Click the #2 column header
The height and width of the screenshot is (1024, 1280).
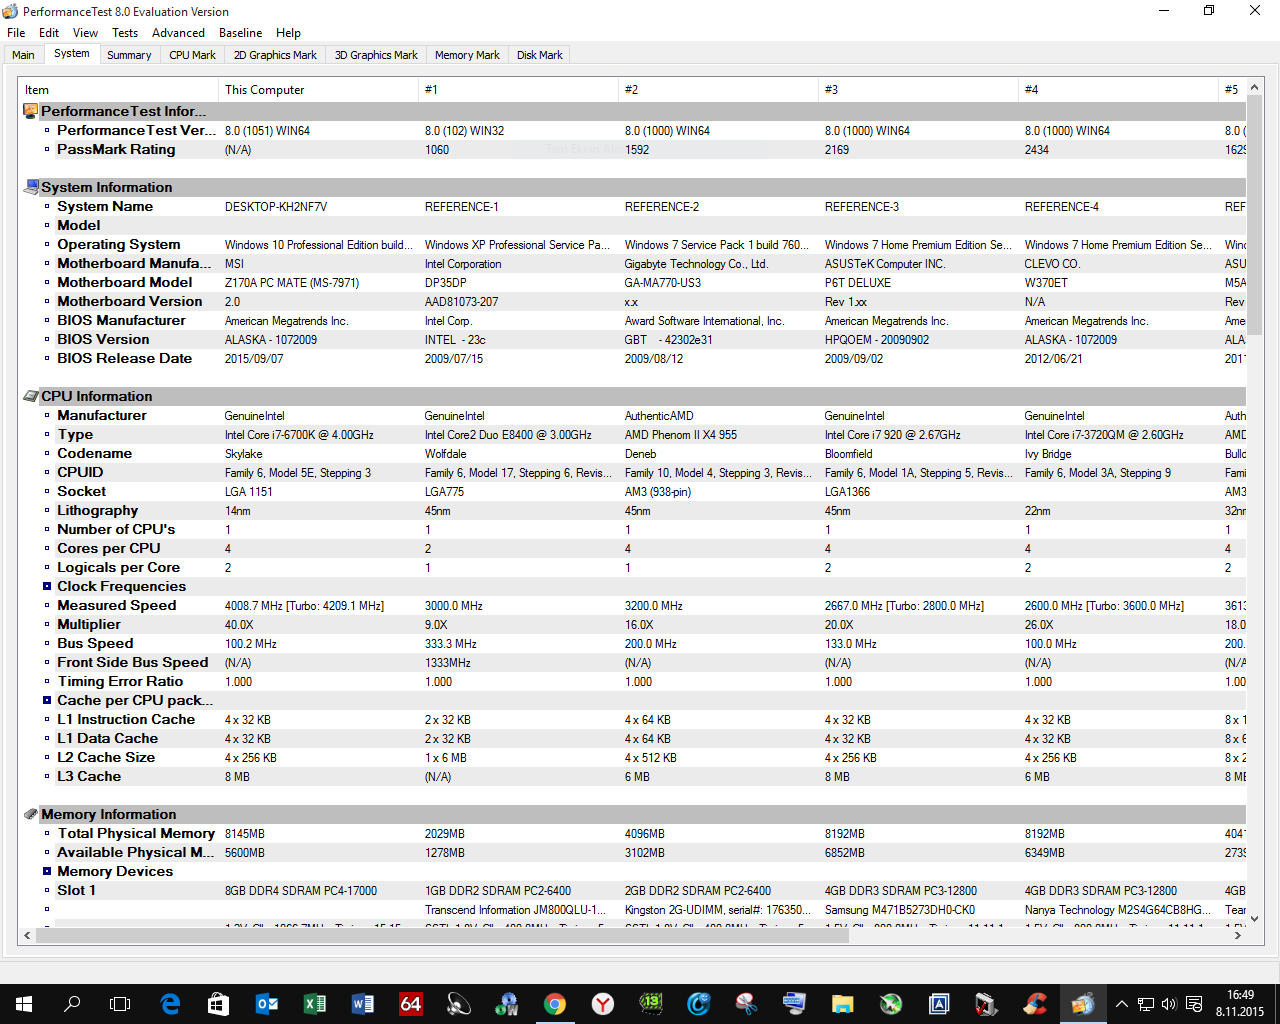pos(719,89)
